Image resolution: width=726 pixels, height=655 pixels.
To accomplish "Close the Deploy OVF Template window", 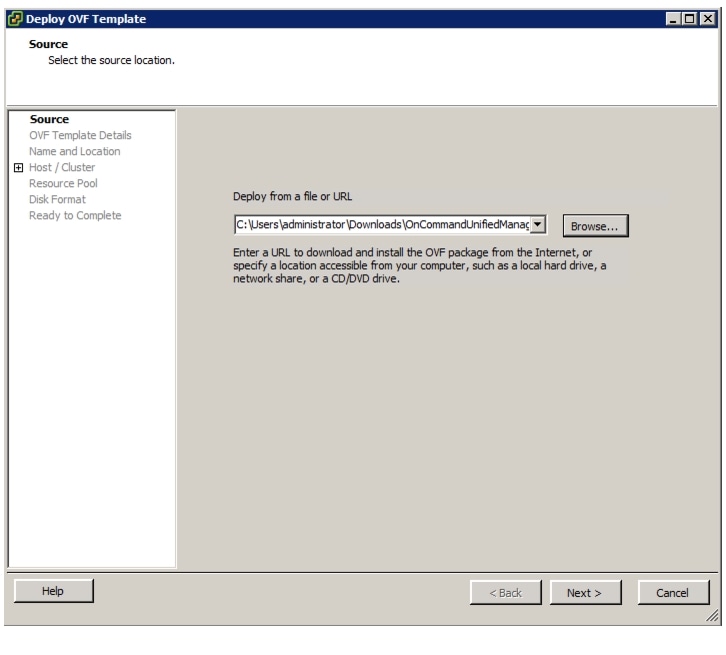I will 707,19.
